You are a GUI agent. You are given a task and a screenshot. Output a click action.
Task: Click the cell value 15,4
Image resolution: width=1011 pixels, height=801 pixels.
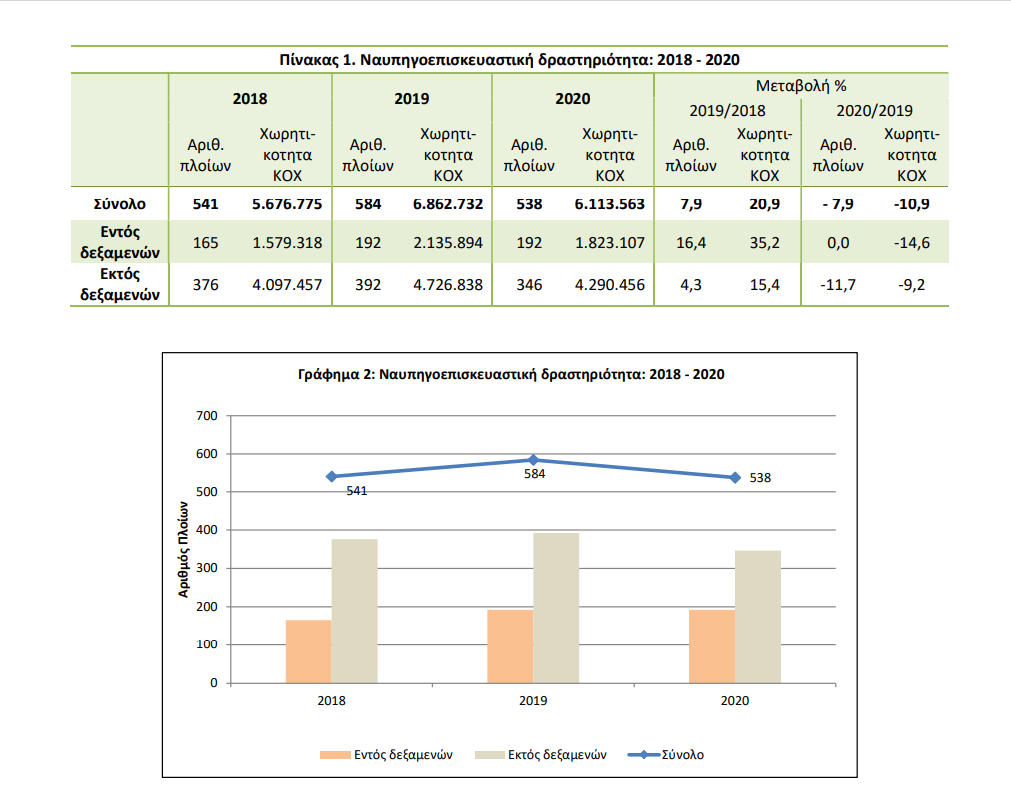click(x=764, y=284)
